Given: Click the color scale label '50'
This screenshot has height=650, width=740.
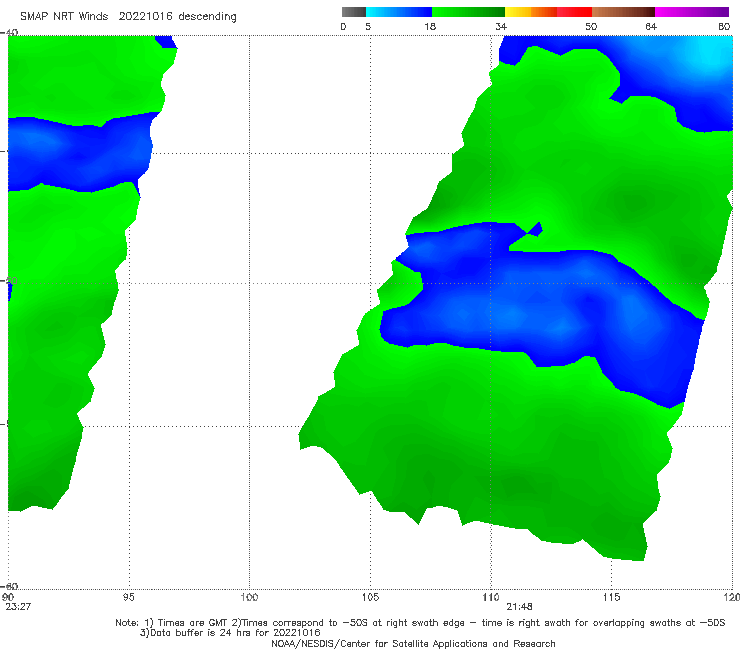Looking at the screenshot, I should 591,27.
